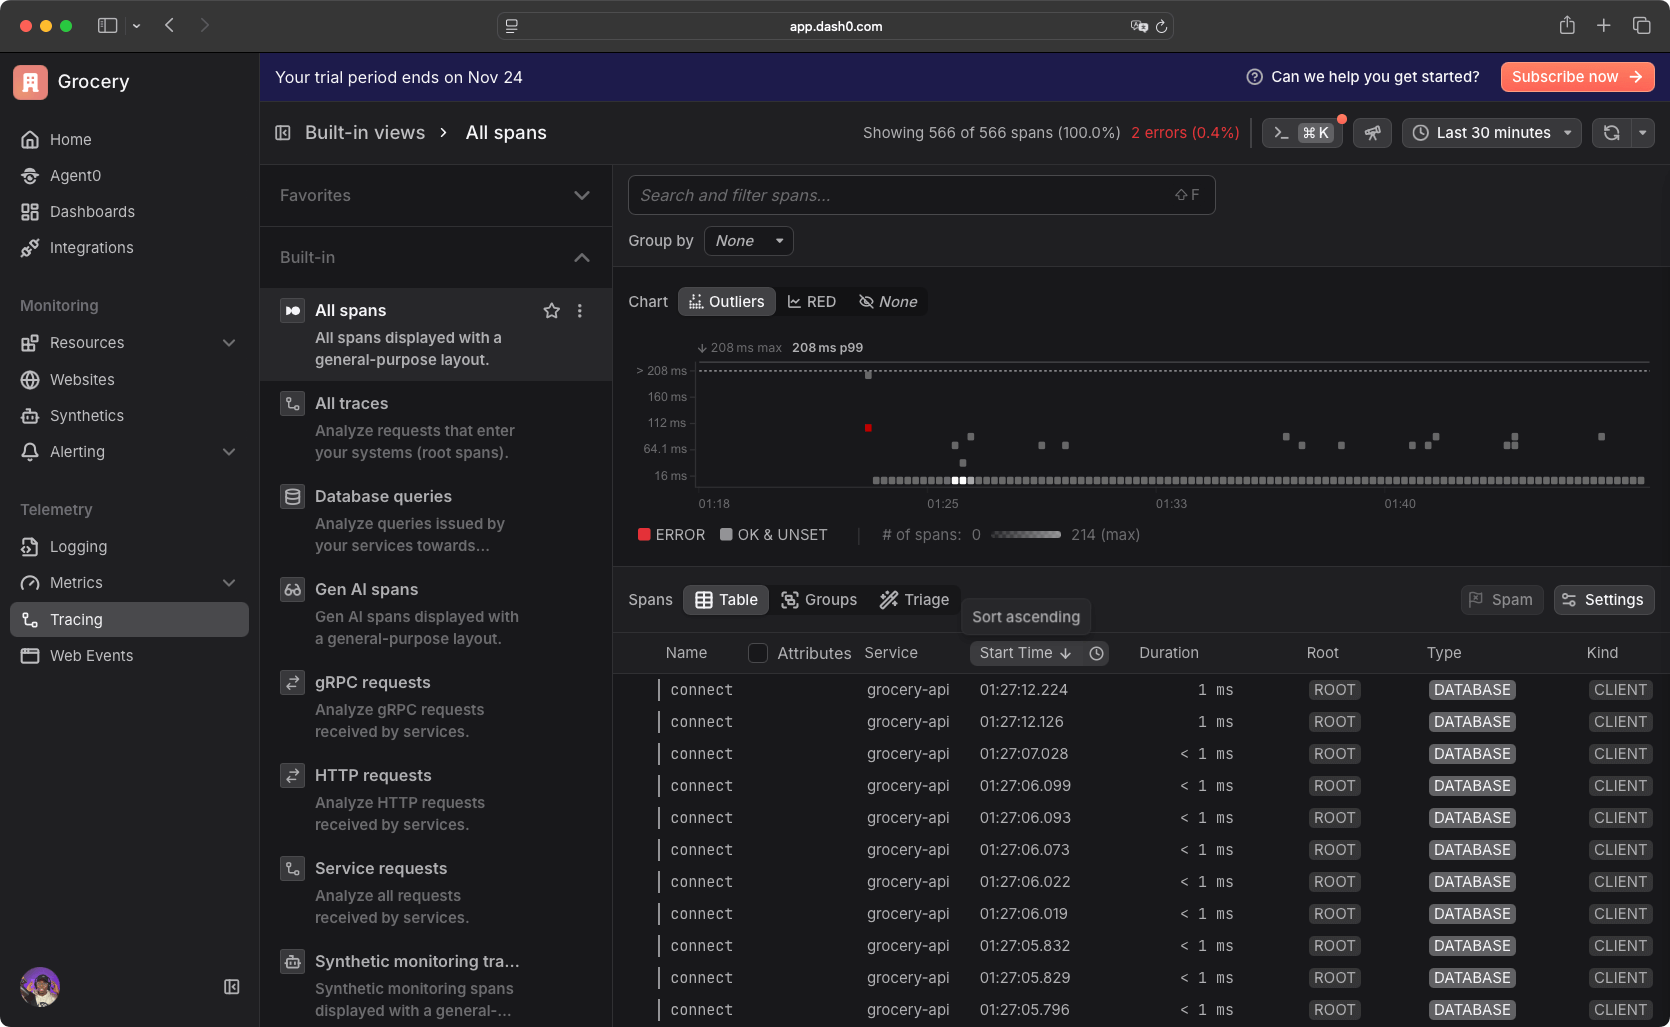The width and height of the screenshot is (1670, 1027).
Task: Open the Group by None dropdown
Action: click(748, 241)
